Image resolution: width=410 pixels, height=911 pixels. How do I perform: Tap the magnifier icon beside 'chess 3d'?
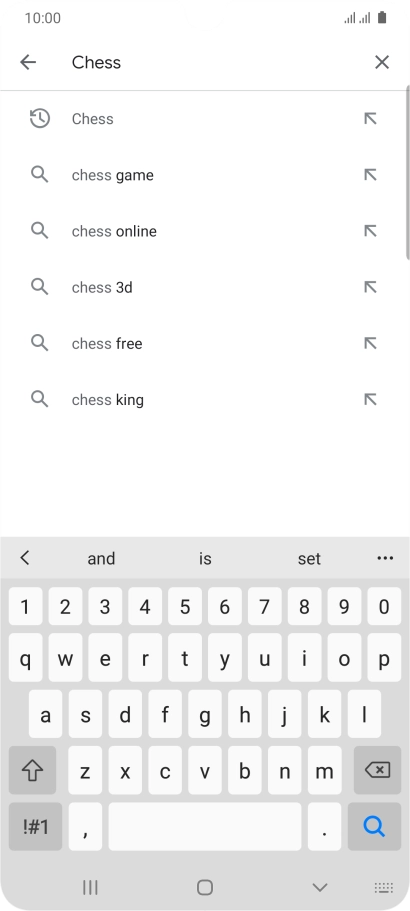pos(39,286)
